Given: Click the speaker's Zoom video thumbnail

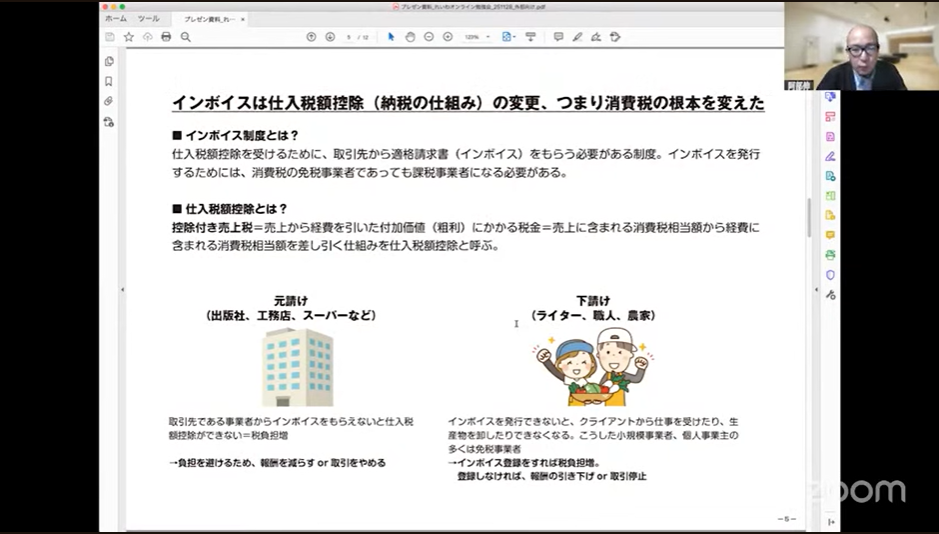Looking at the screenshot, I should coord(861,46).
